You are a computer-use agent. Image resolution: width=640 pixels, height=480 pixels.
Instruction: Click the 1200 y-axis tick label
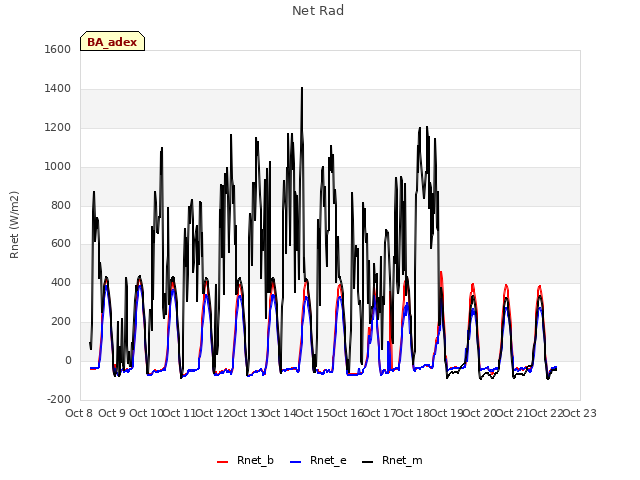point(58,128)
